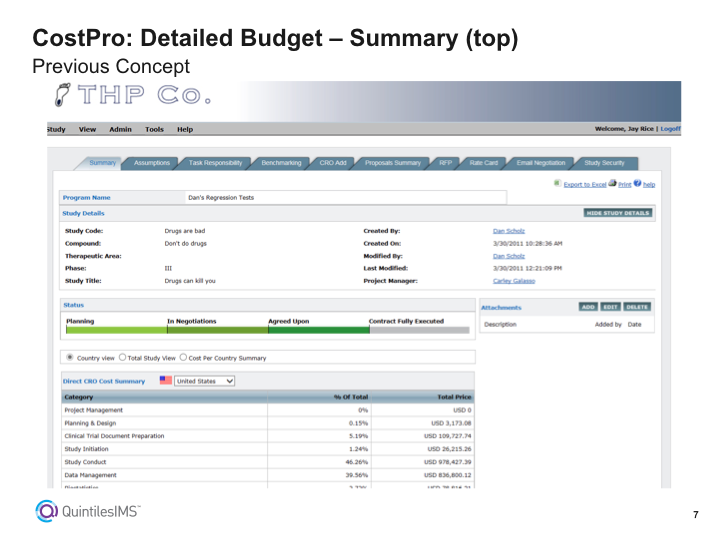
Task: Open the Created By Dan Scholz link
Action: point(509,231)
